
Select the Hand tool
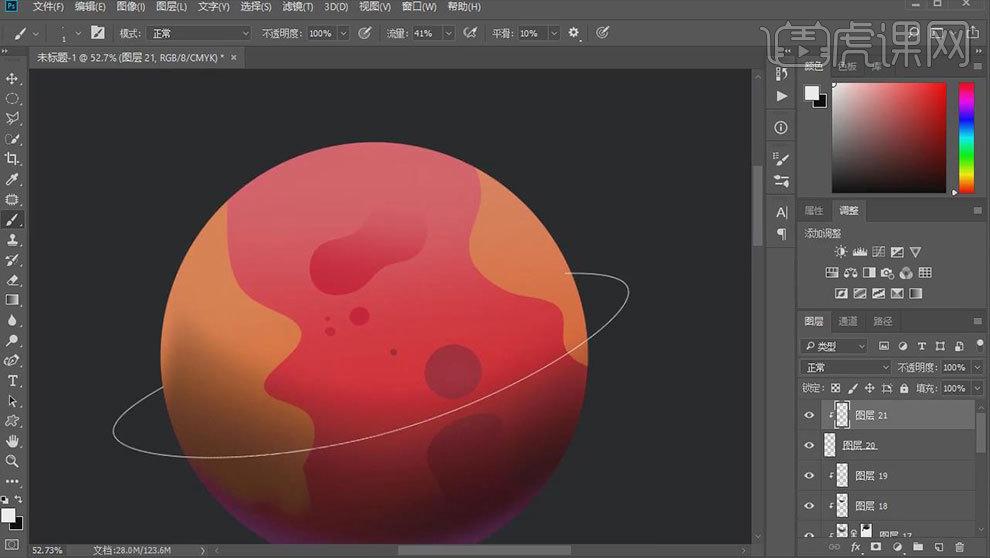click(x=13, y=441)
